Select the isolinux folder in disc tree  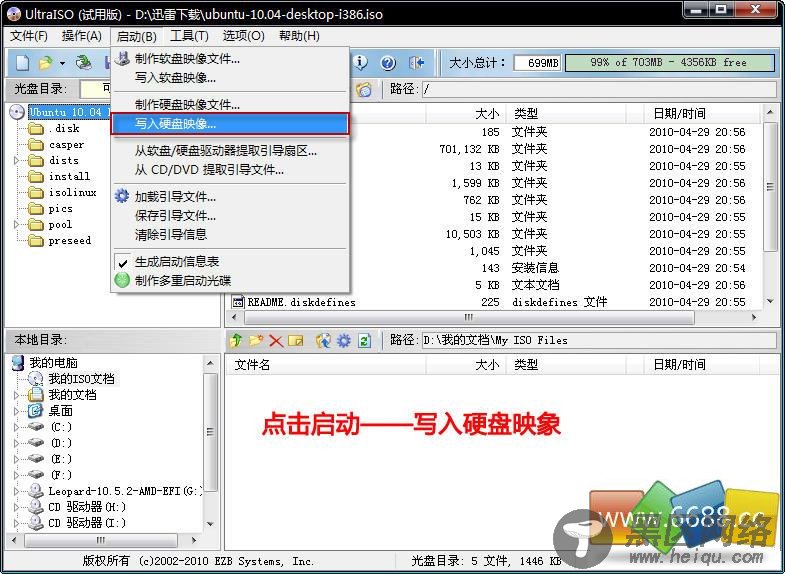coord(73,193)
